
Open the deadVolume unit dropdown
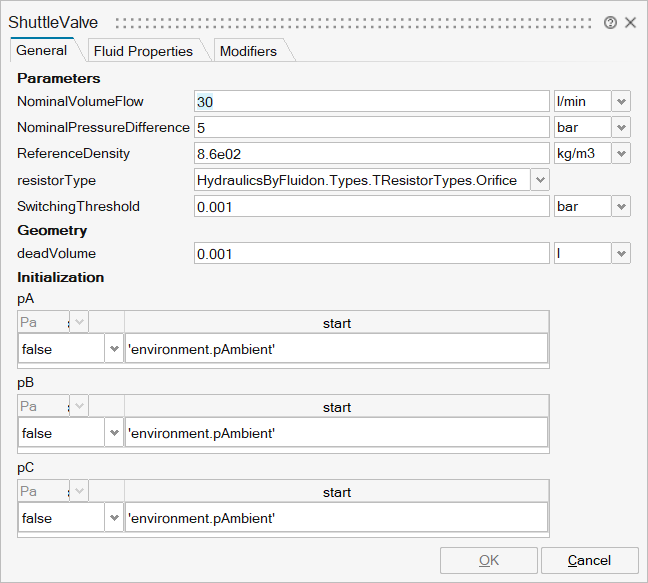621,254
